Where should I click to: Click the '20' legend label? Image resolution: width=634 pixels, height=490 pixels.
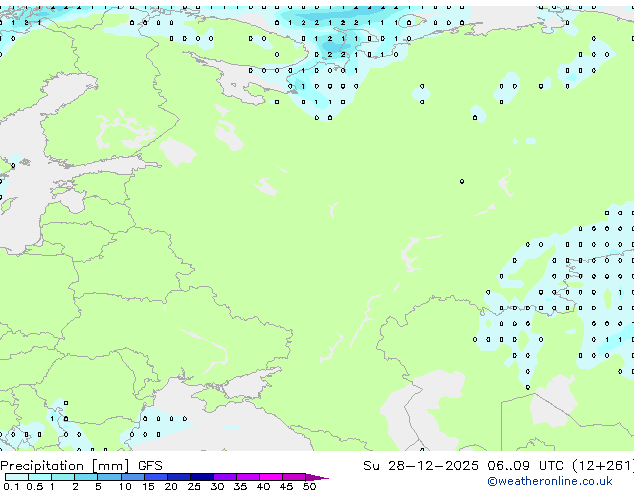[171, 486]
